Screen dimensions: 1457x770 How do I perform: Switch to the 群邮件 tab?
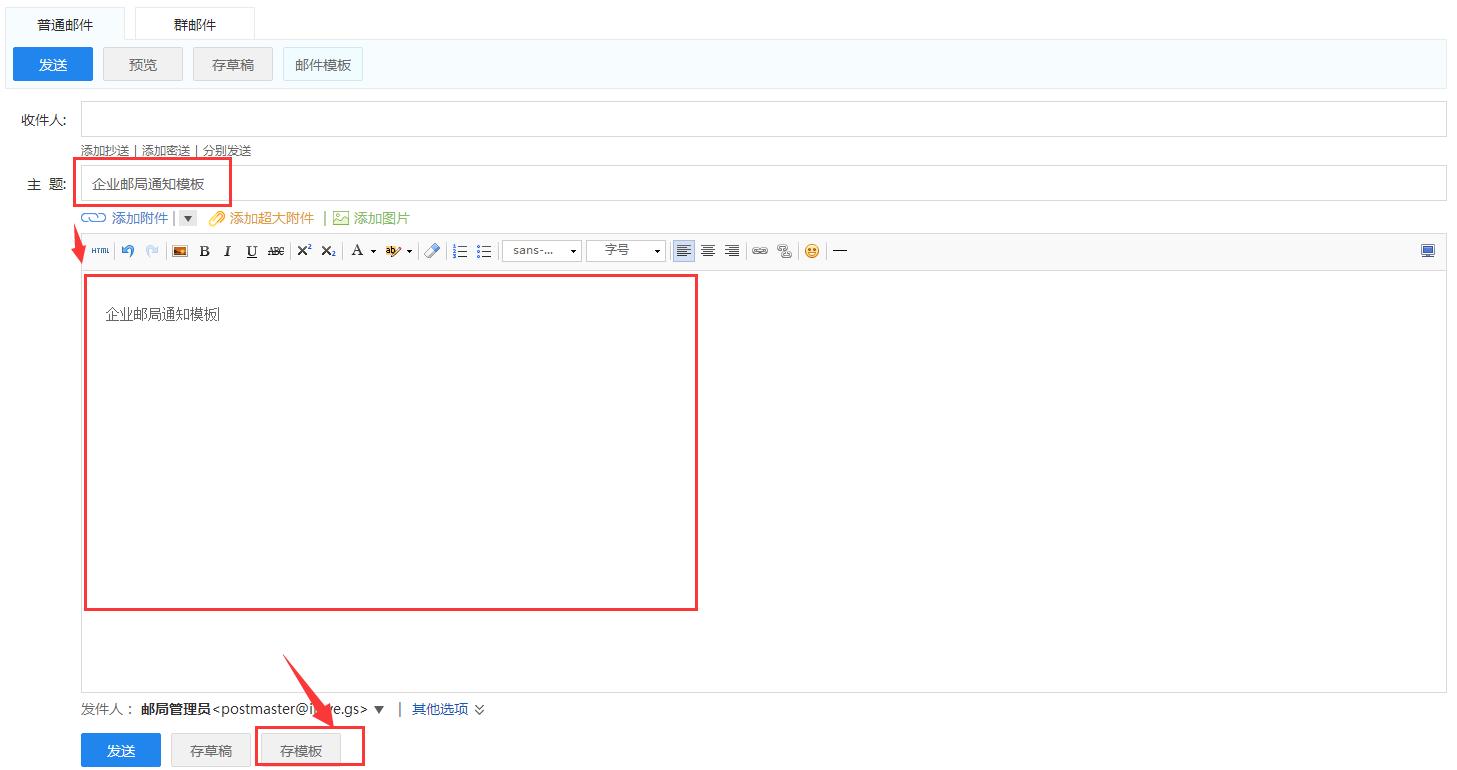click(x=195, y=24)
